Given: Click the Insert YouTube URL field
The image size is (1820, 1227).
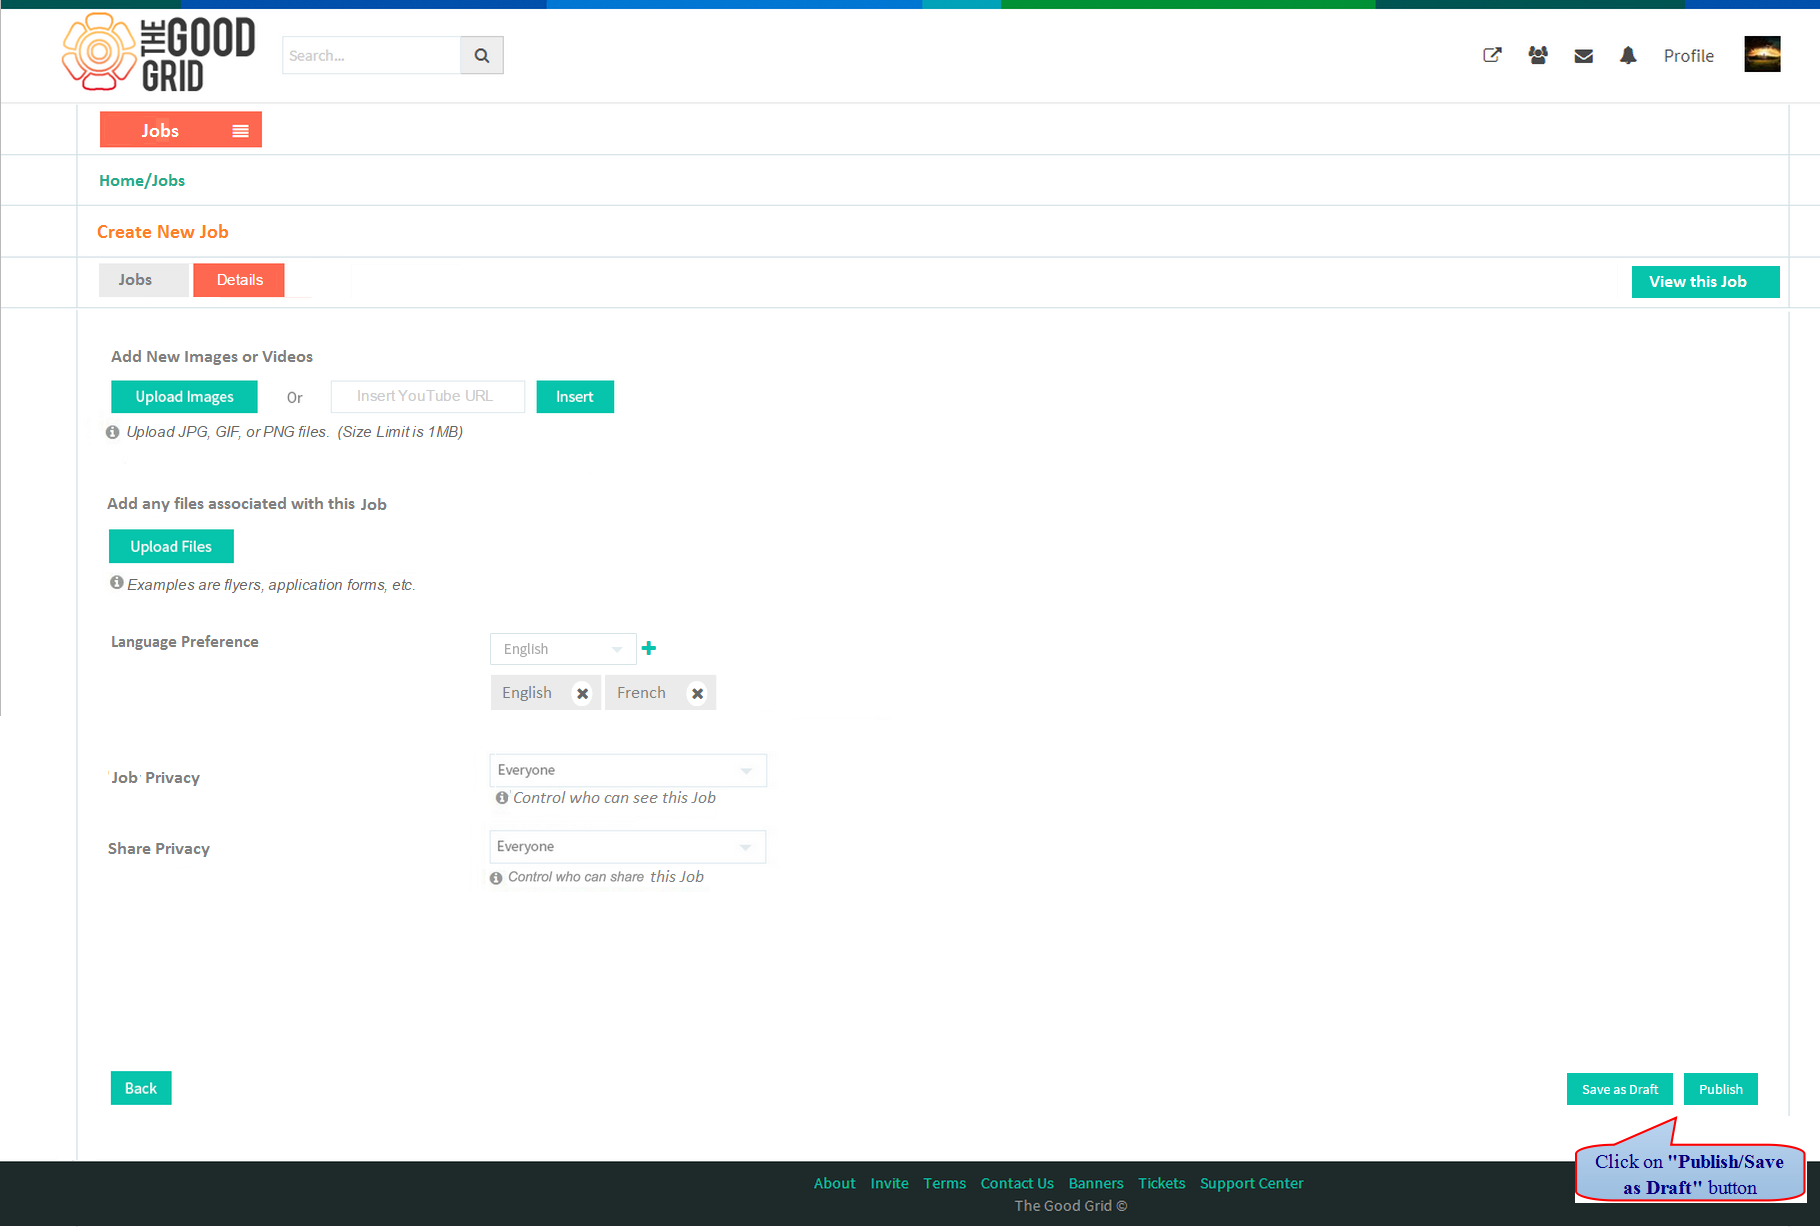Looking at the screenshot, I should (427, 396).
